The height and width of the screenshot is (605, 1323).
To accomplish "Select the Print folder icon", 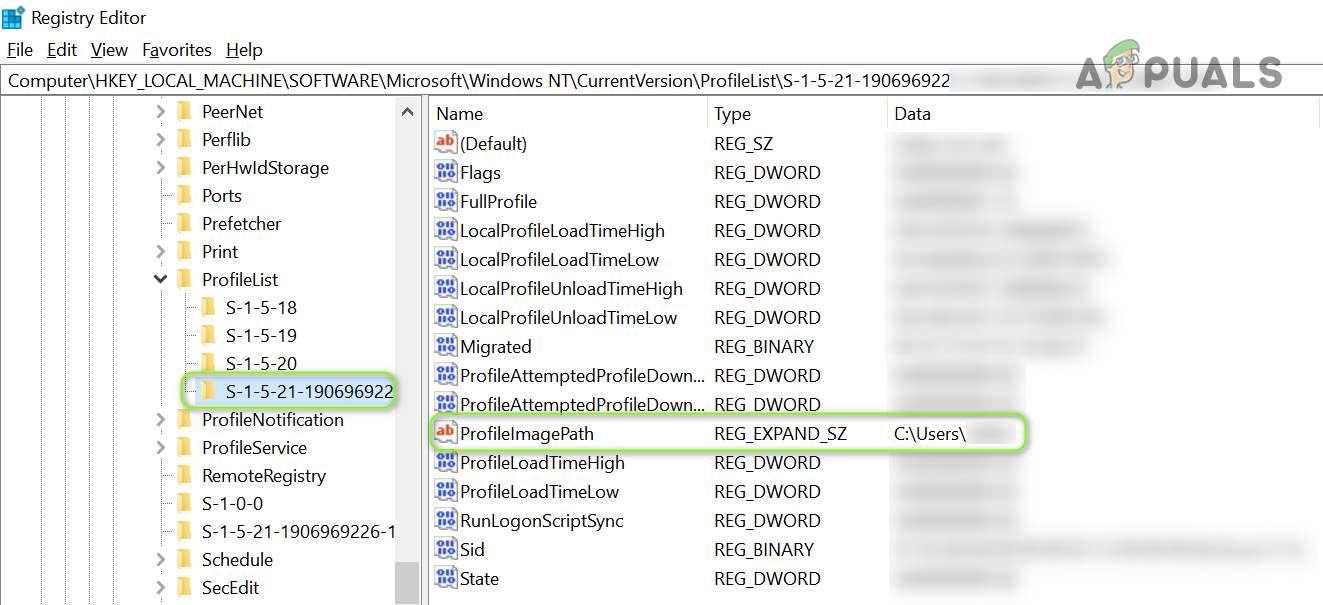I will point(184,252).
